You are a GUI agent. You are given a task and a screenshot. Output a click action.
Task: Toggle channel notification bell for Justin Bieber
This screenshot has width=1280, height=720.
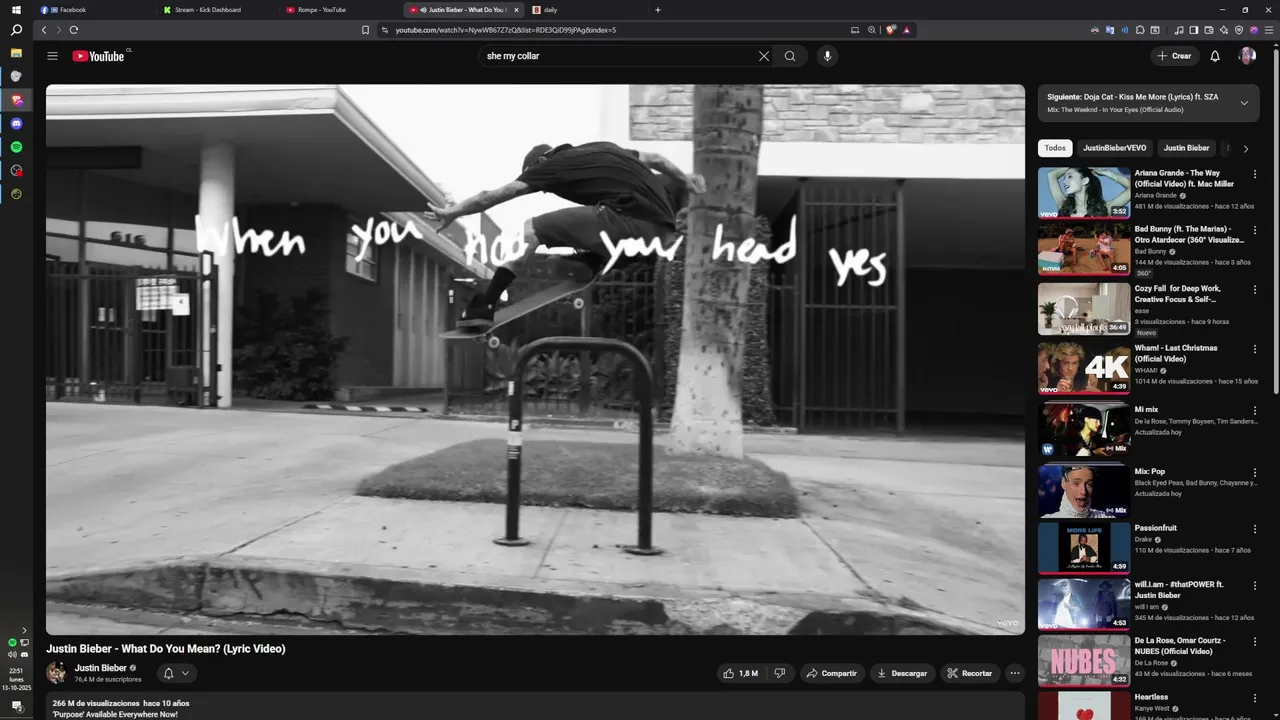click(176, 673)
